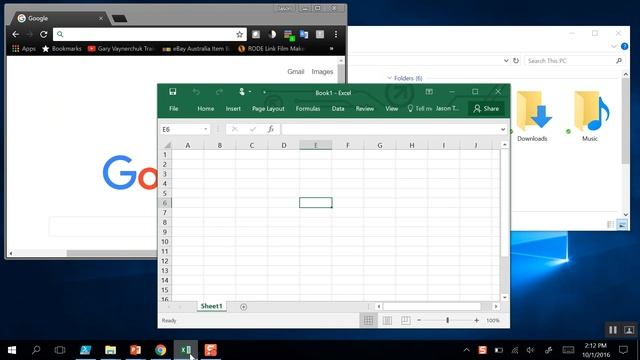
Task: Select the Sheet1 worksheet tab
Action: point(211,306)
